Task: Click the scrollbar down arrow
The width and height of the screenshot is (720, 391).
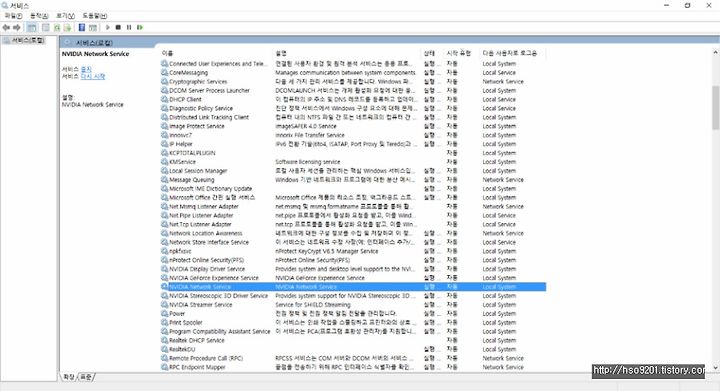Action: click(x=715, y=367)
